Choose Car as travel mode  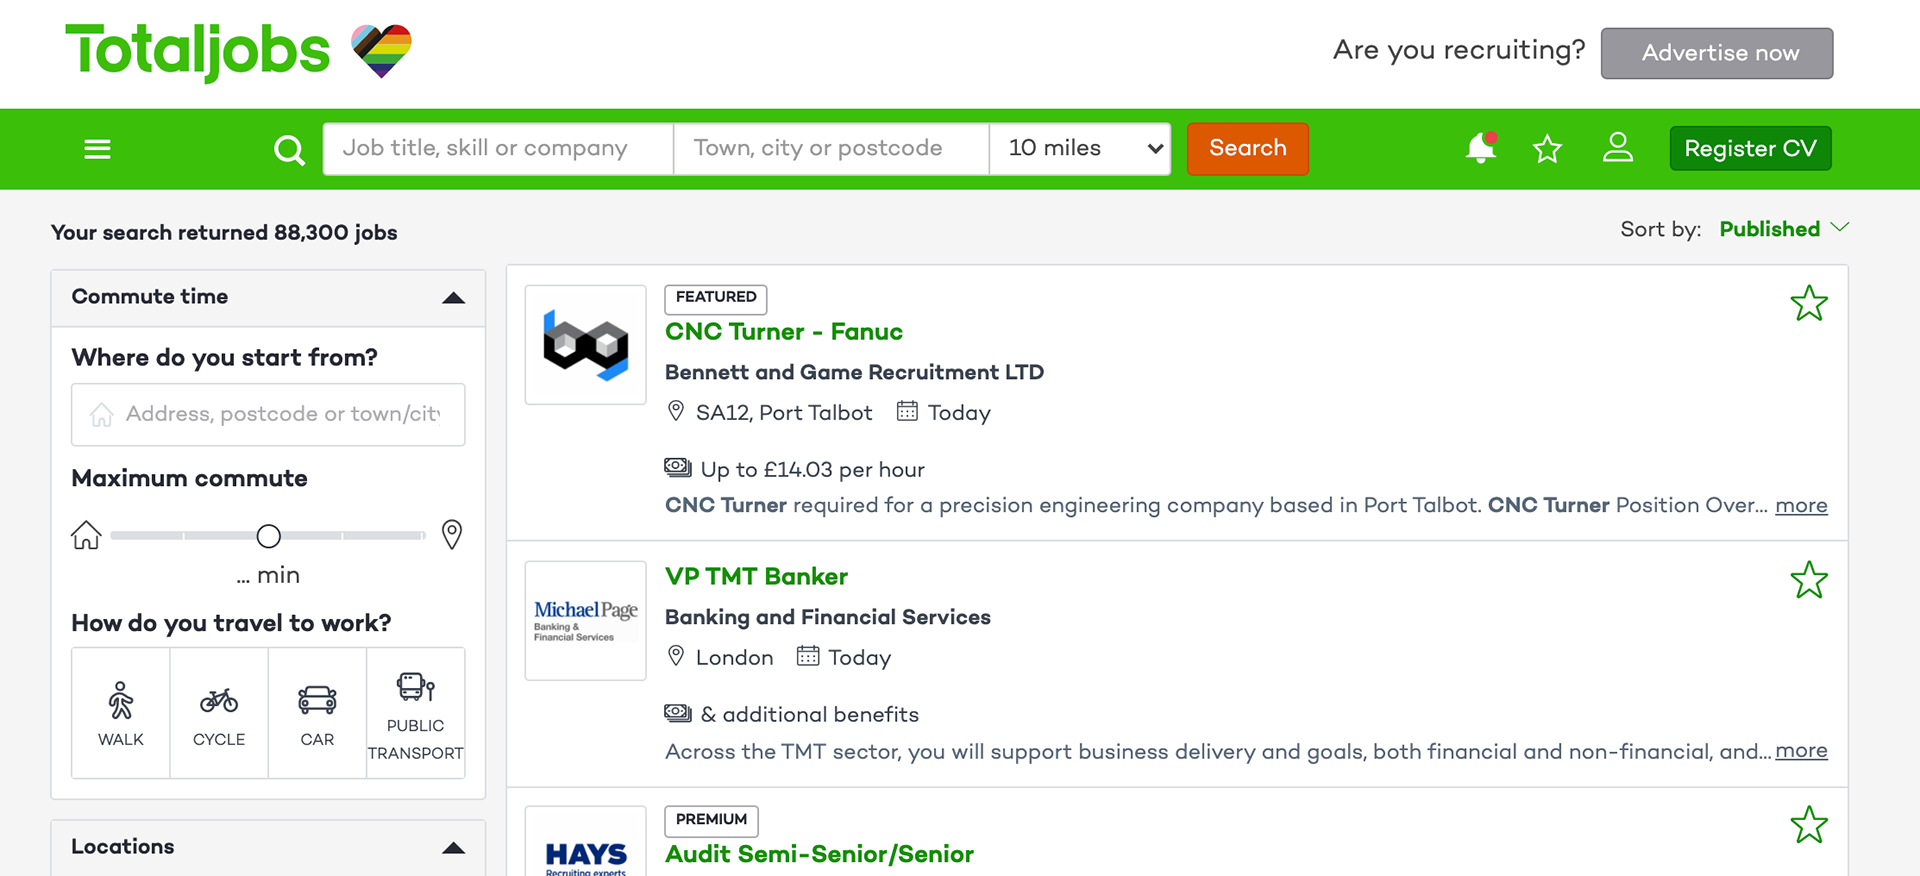point(317,713)
